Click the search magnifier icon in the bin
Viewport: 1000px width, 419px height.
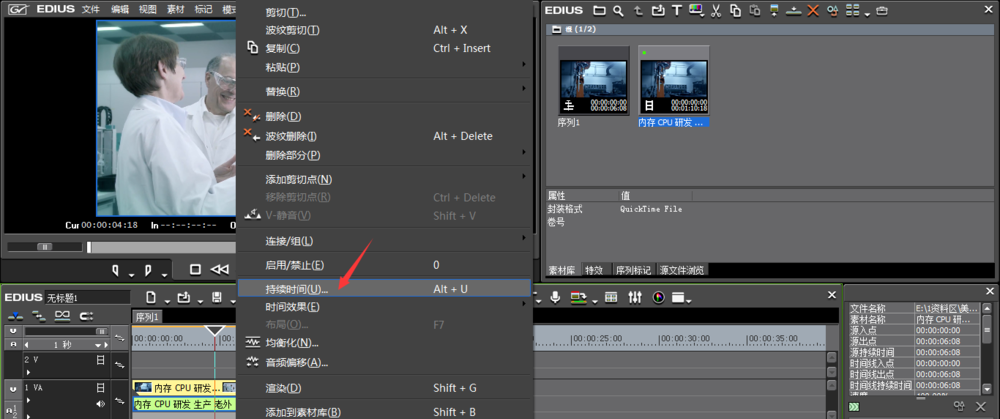click(x=618, y=10)
